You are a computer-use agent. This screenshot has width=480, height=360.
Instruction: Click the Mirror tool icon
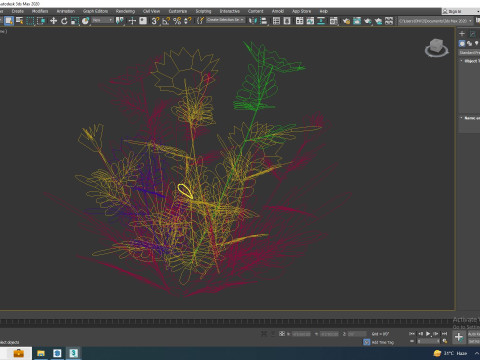[x=253, y=21]
